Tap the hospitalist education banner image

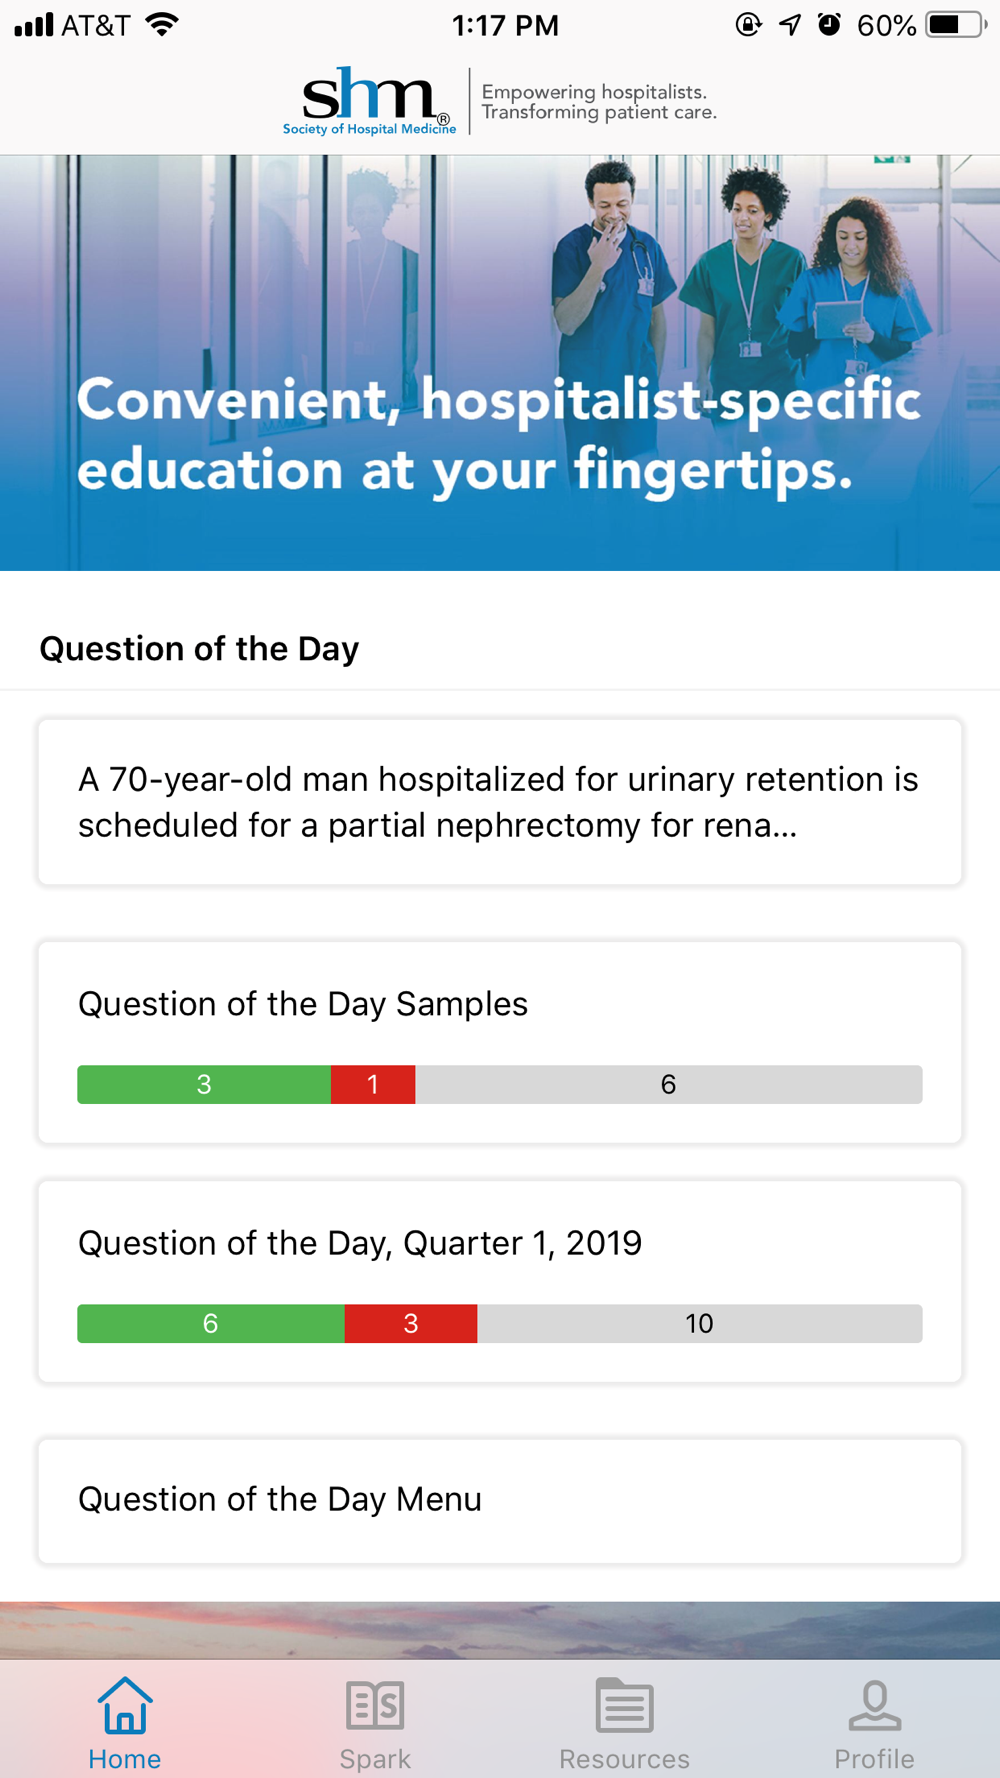(x=500, y=362)
